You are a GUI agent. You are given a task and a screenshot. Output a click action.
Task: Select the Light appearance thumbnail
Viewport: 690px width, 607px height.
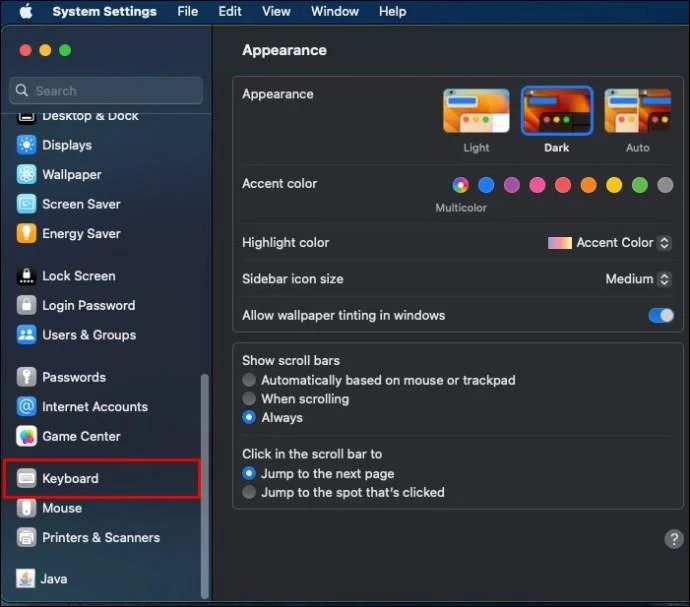click(x=476, y=111)
